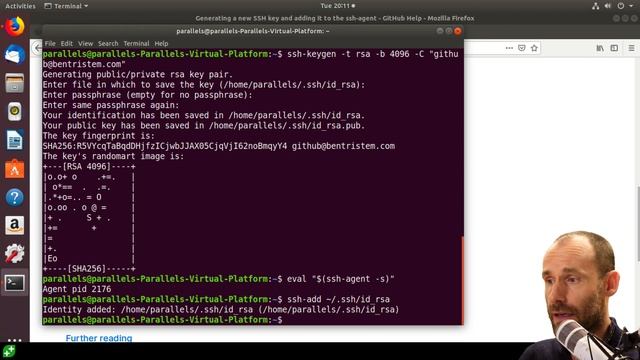Minimize the Terminal window
The height and width of the screenshot is (360, 640).
pyautogui.click(x=440, y=31)
